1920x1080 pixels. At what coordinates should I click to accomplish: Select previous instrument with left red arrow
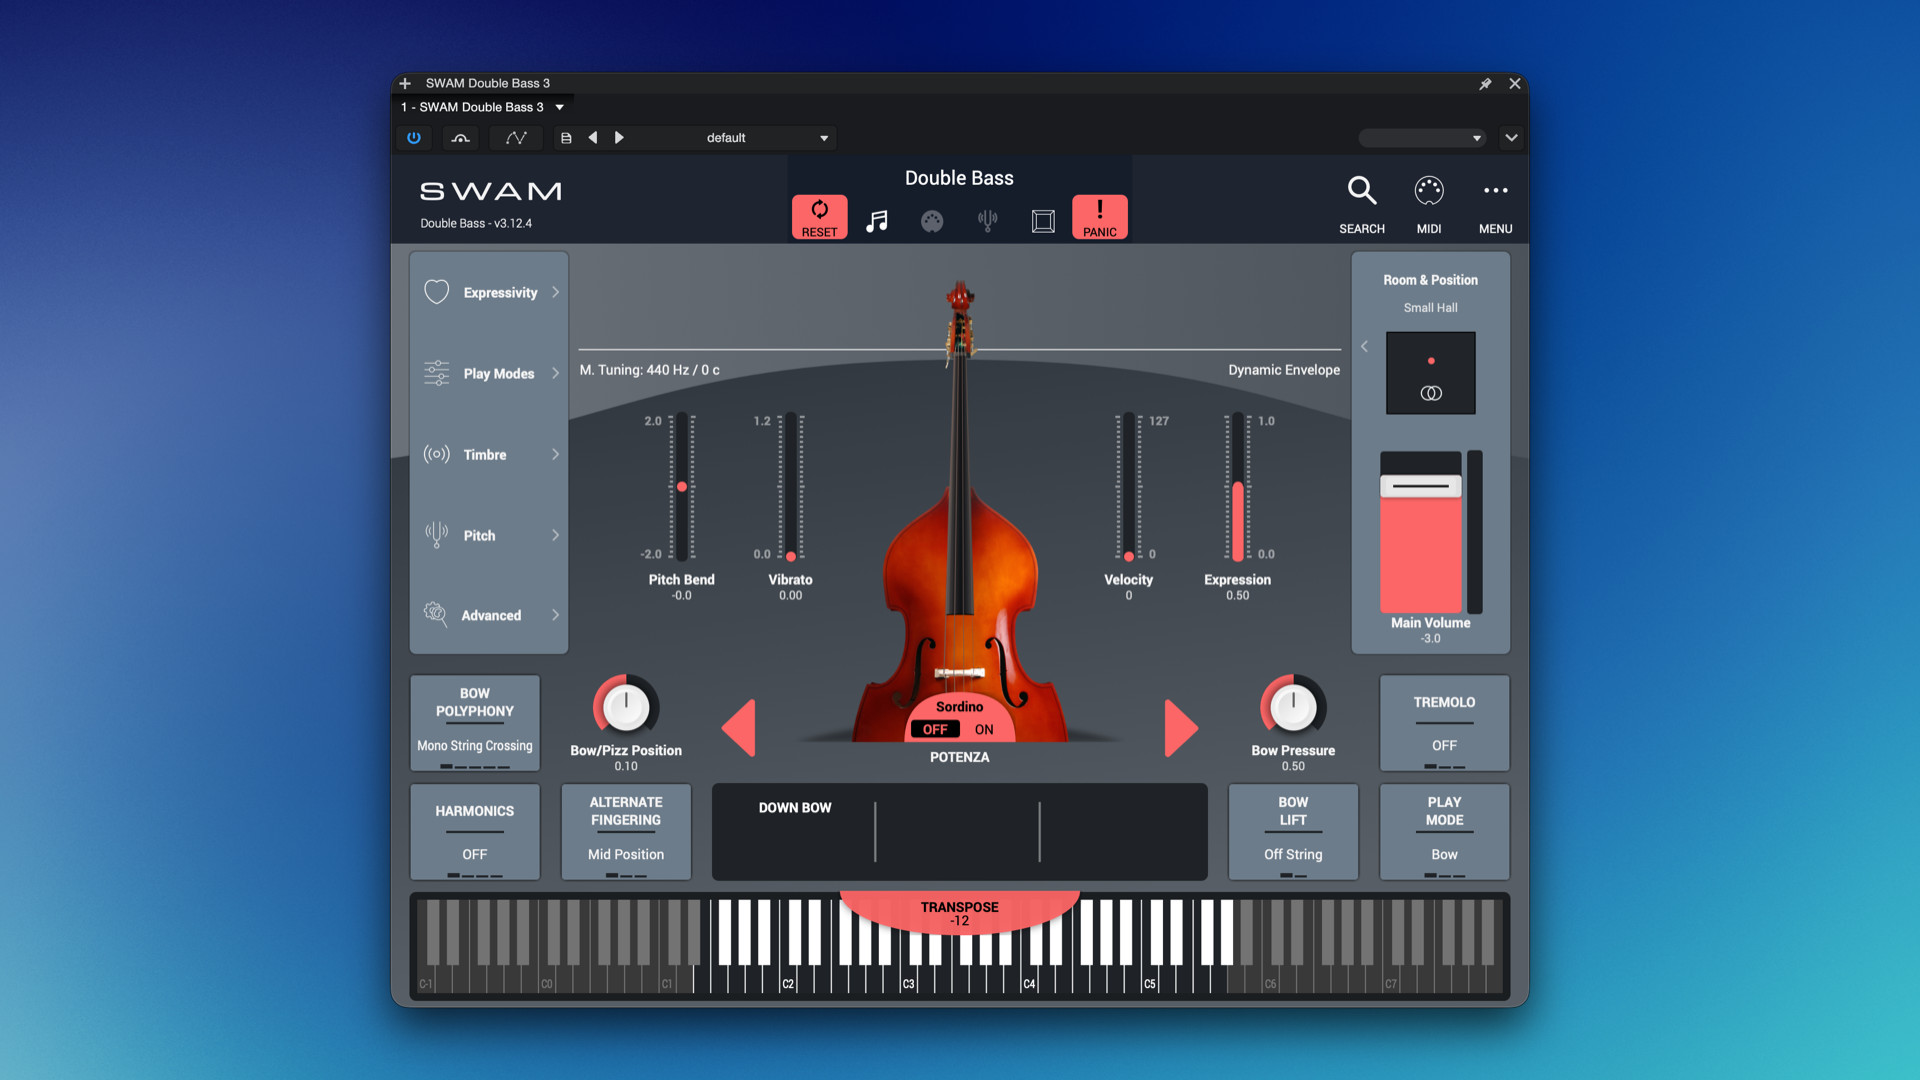(739, 727)
